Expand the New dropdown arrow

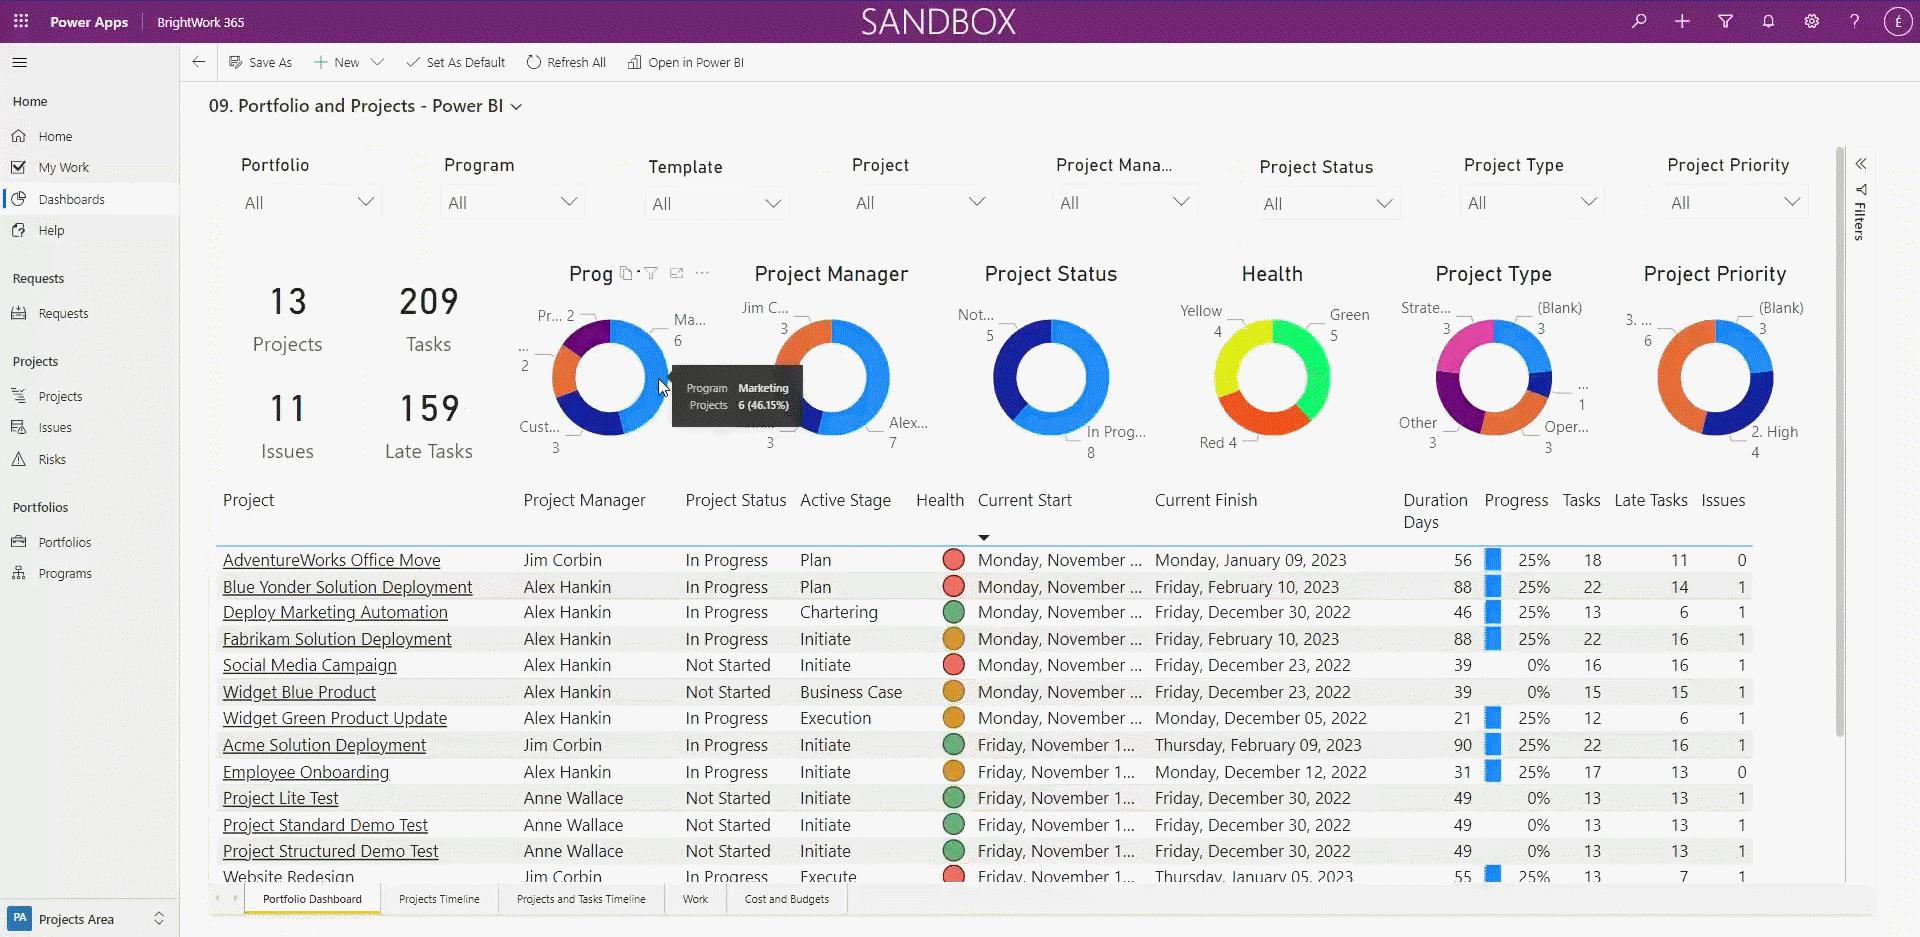click(x=377, y=62)
